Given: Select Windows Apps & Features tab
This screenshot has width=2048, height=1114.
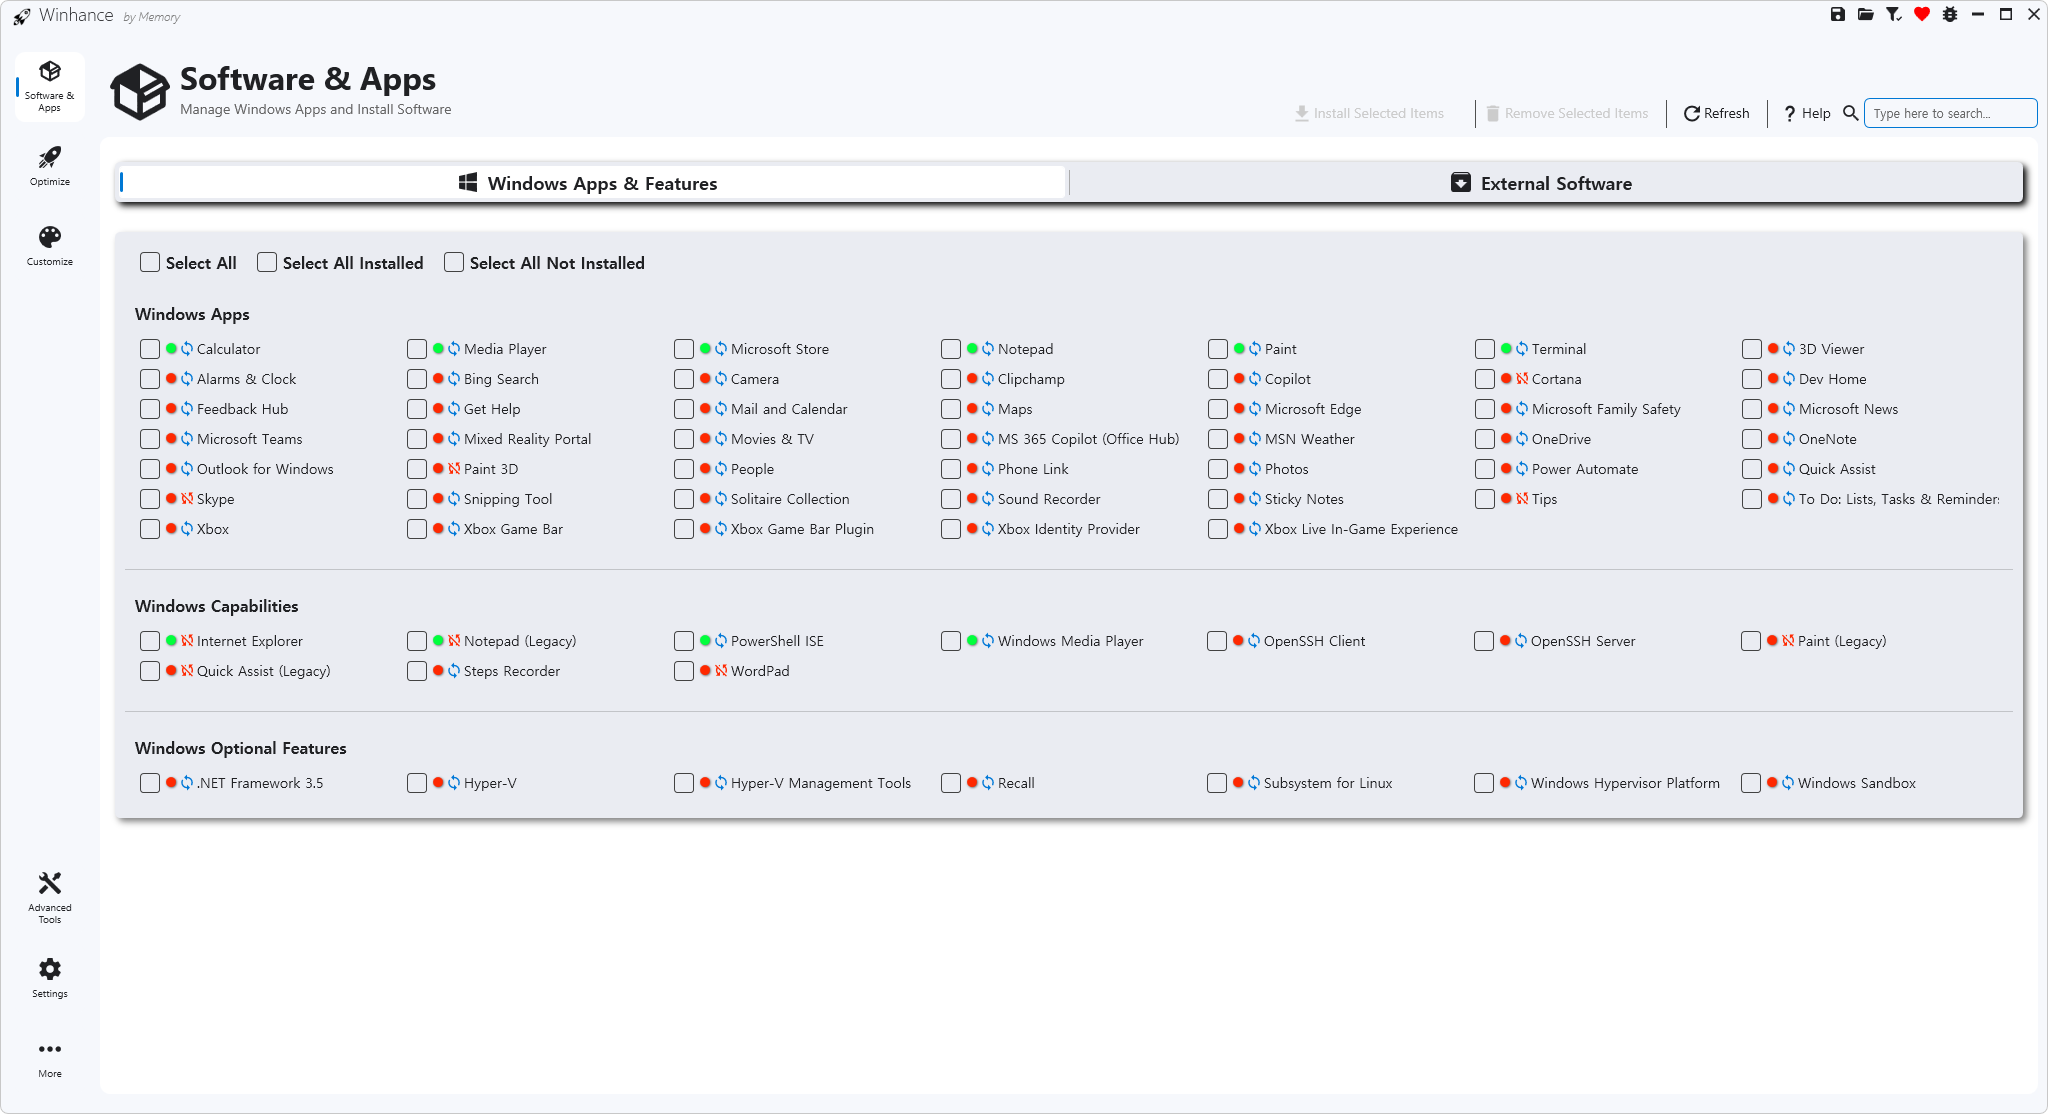Looking at the screenshot, I should tap(590, 183).
